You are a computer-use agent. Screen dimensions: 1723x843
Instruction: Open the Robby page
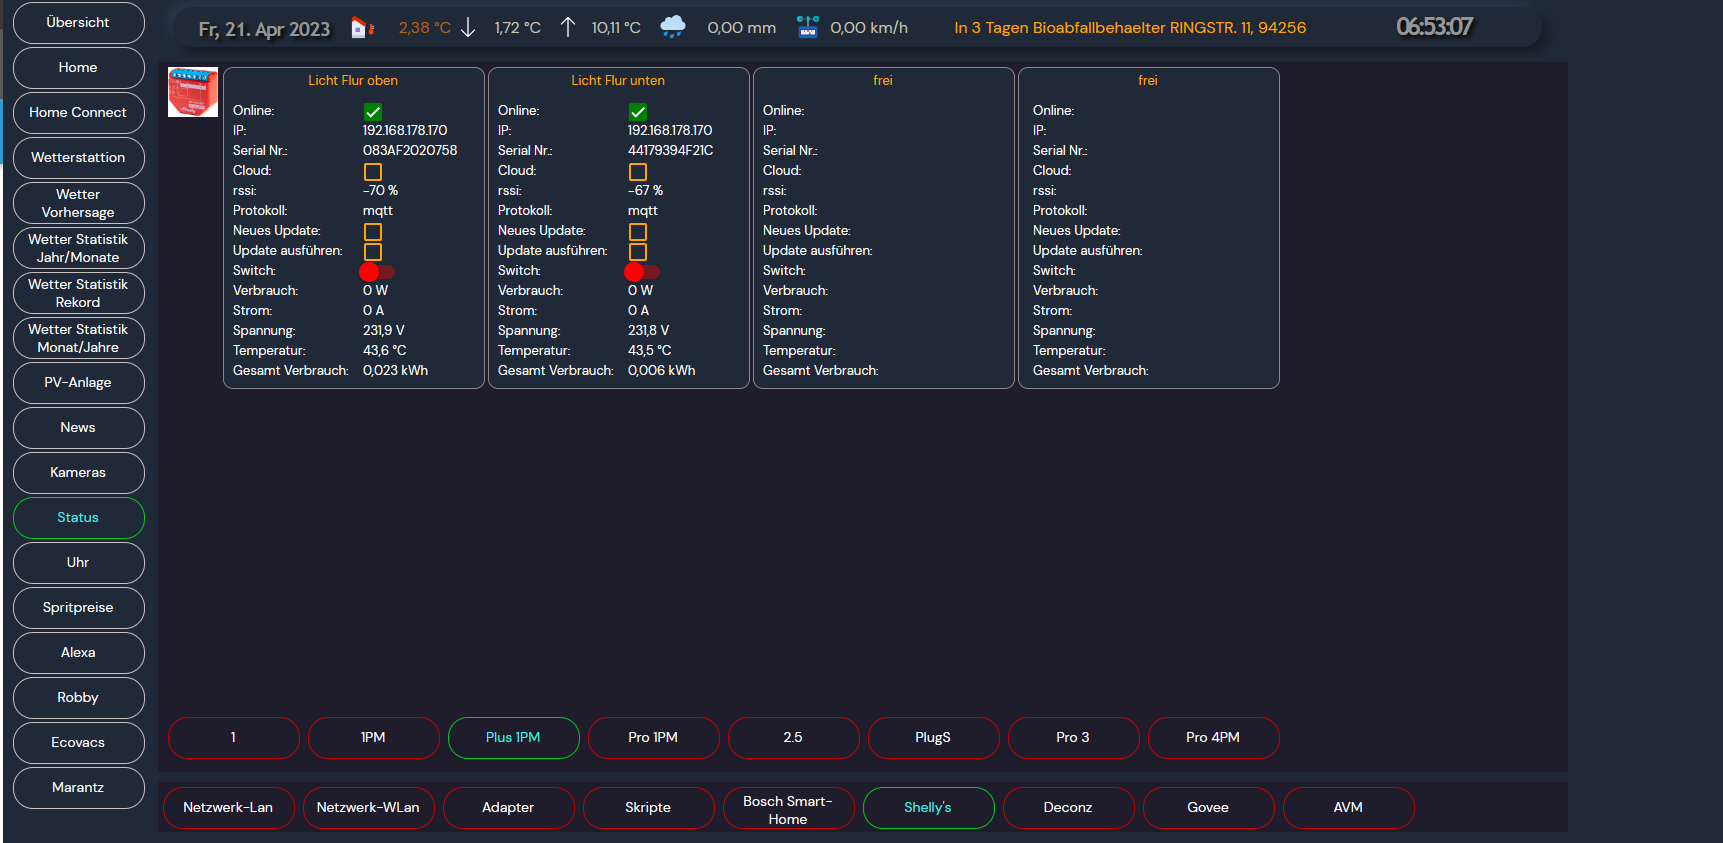78,697
